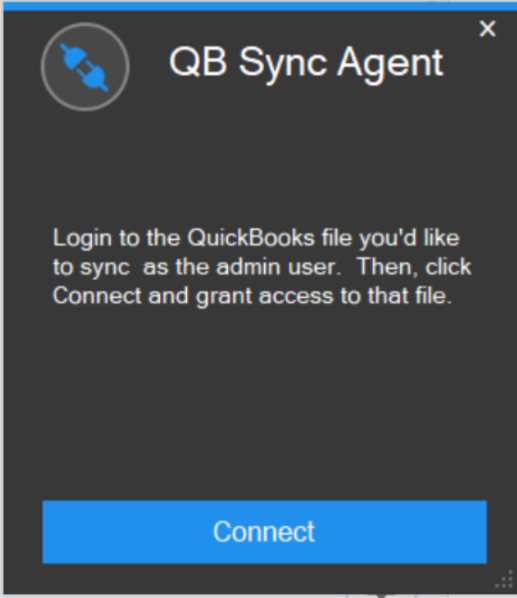This screenshot has height=598, width=517.
Task: Click the word Agent in the header
Action: coord(390,65)
